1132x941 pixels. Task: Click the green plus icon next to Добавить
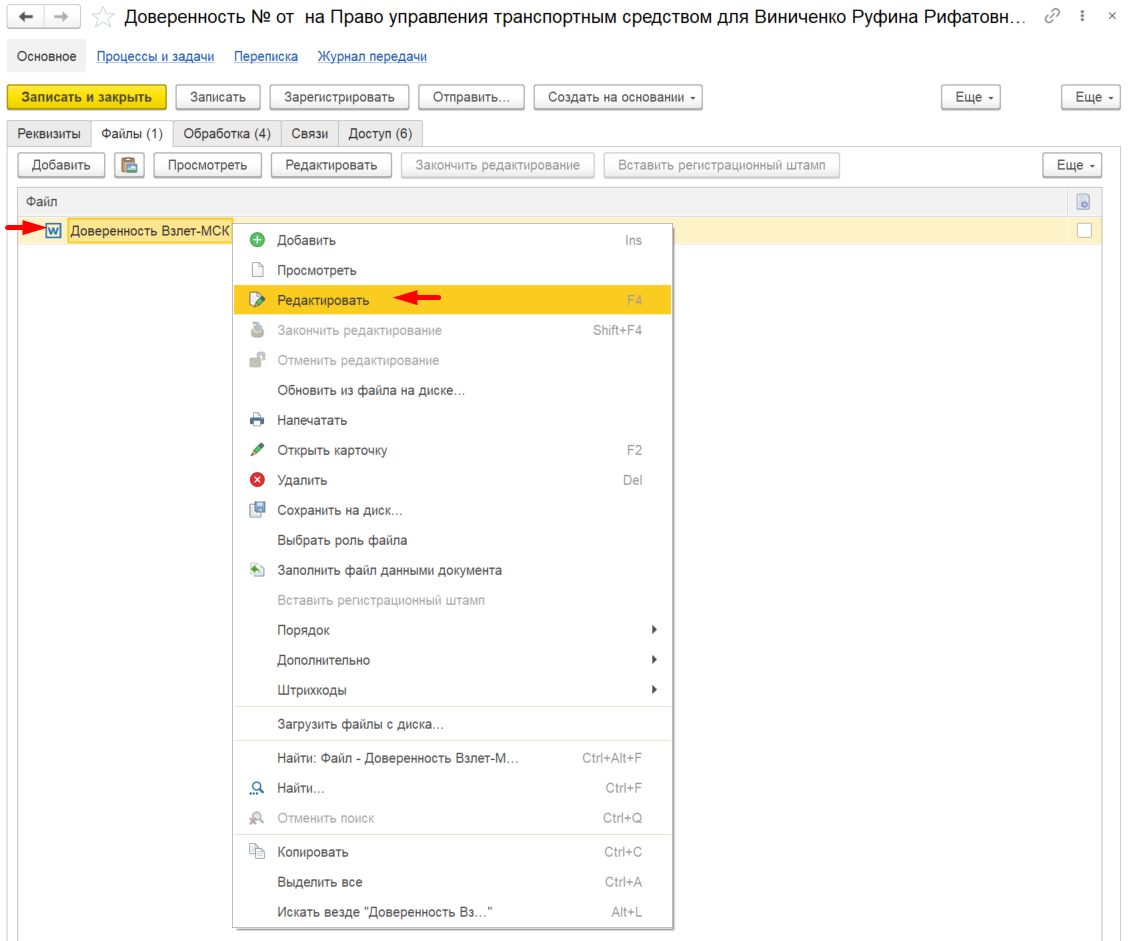(x=257, y=240)
